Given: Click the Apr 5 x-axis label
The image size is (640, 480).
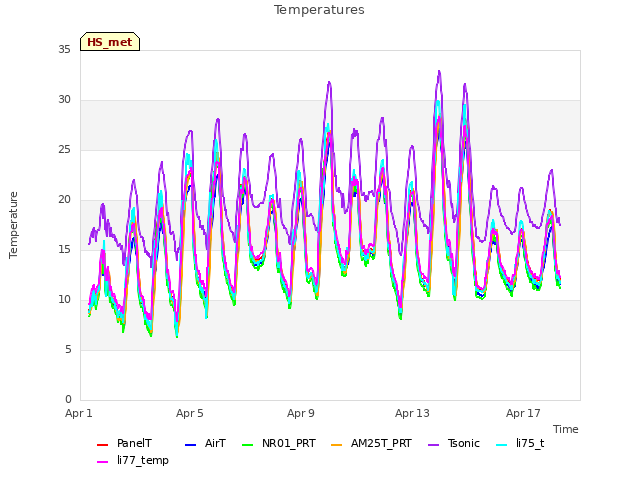Looking at the screenshot, I should pos(190,413).
